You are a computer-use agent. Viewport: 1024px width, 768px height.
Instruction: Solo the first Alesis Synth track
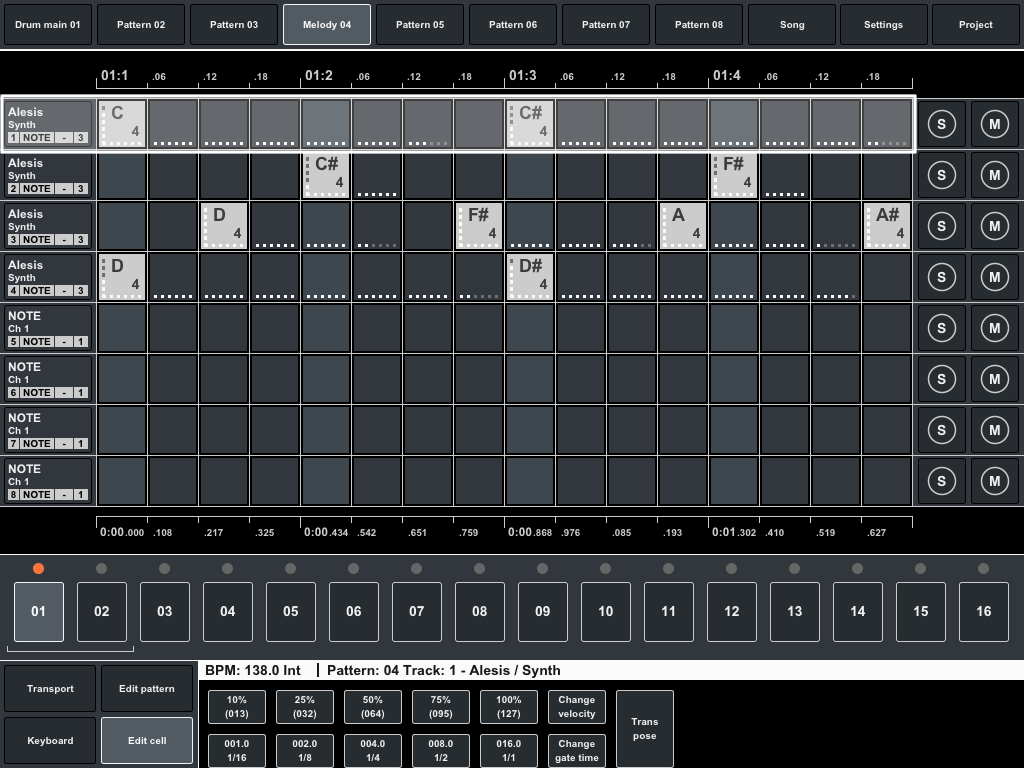(941, 124)
